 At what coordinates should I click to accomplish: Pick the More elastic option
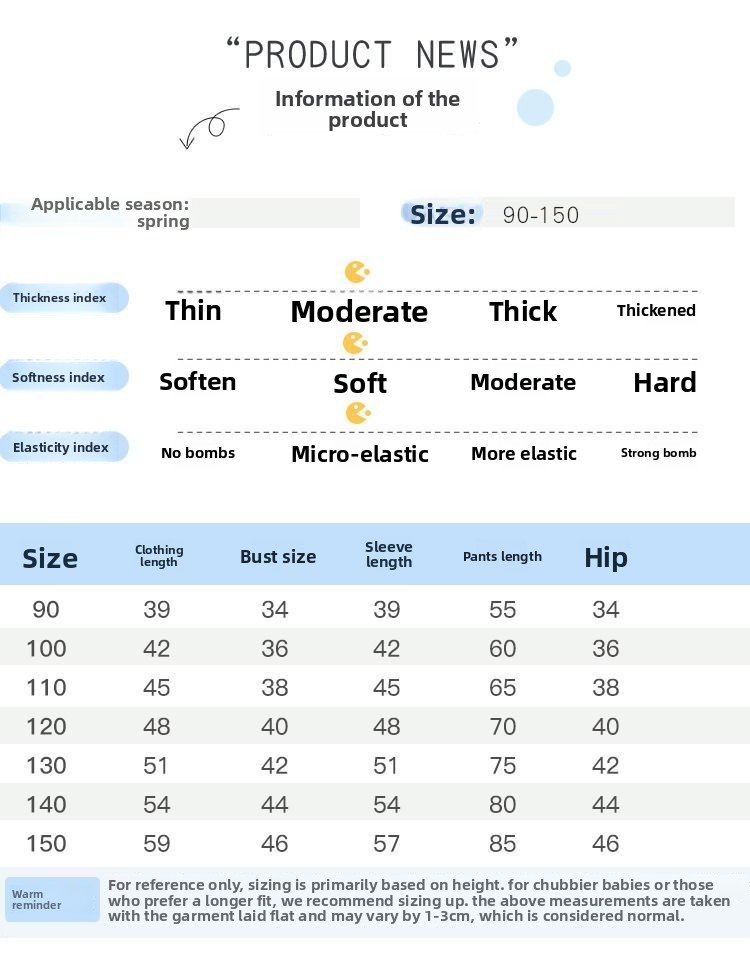click(x=524, y=453)
